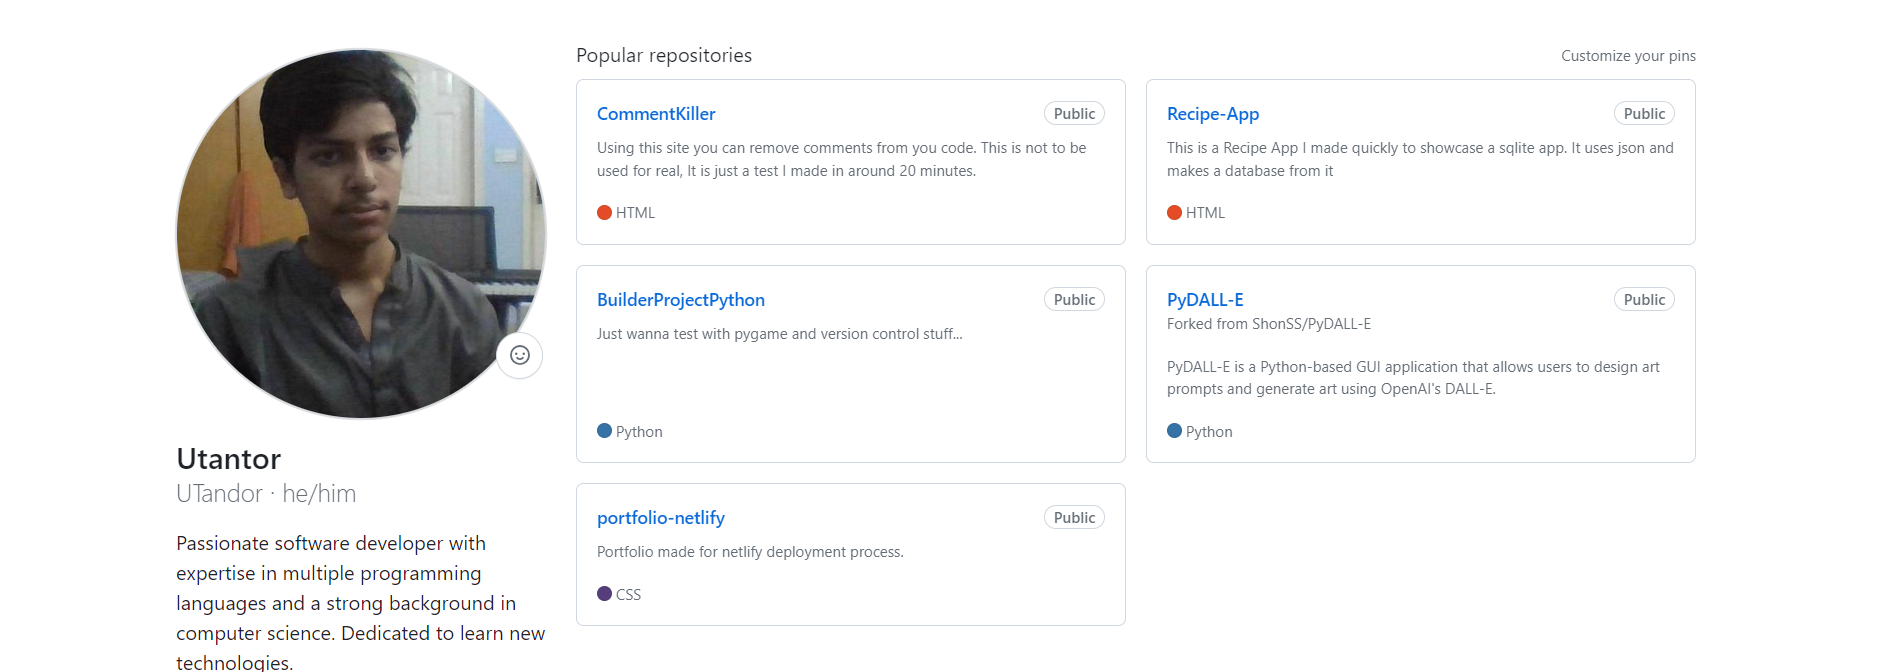Image resolution: width=1880 pixels, height=672 pixels.
Task: Click Customize your pins
Action: [x=1628, y=56]
